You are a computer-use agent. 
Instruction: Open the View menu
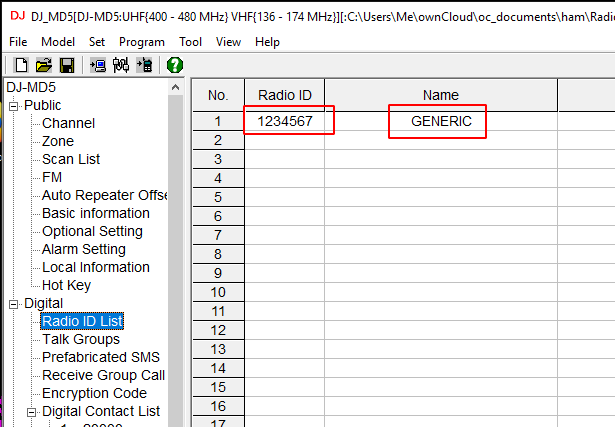[228, 42]
